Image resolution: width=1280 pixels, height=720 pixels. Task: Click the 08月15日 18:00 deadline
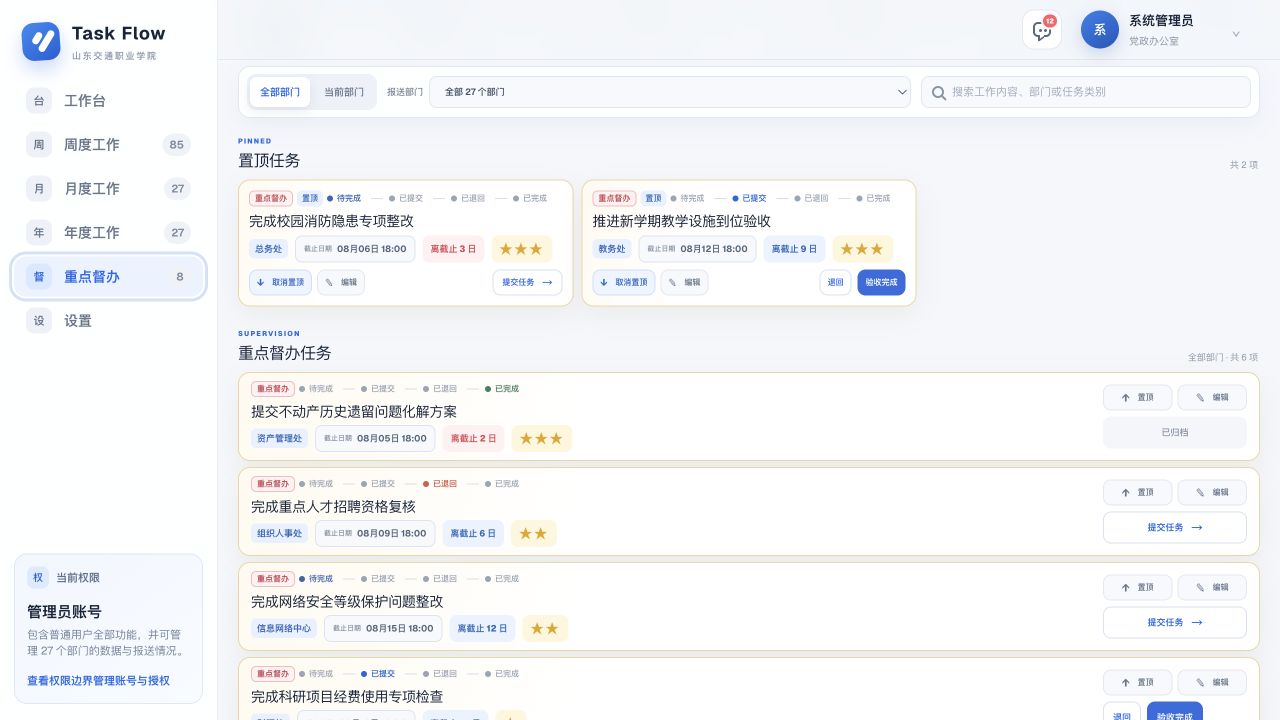pyautogui.click(x=383, y=629)
